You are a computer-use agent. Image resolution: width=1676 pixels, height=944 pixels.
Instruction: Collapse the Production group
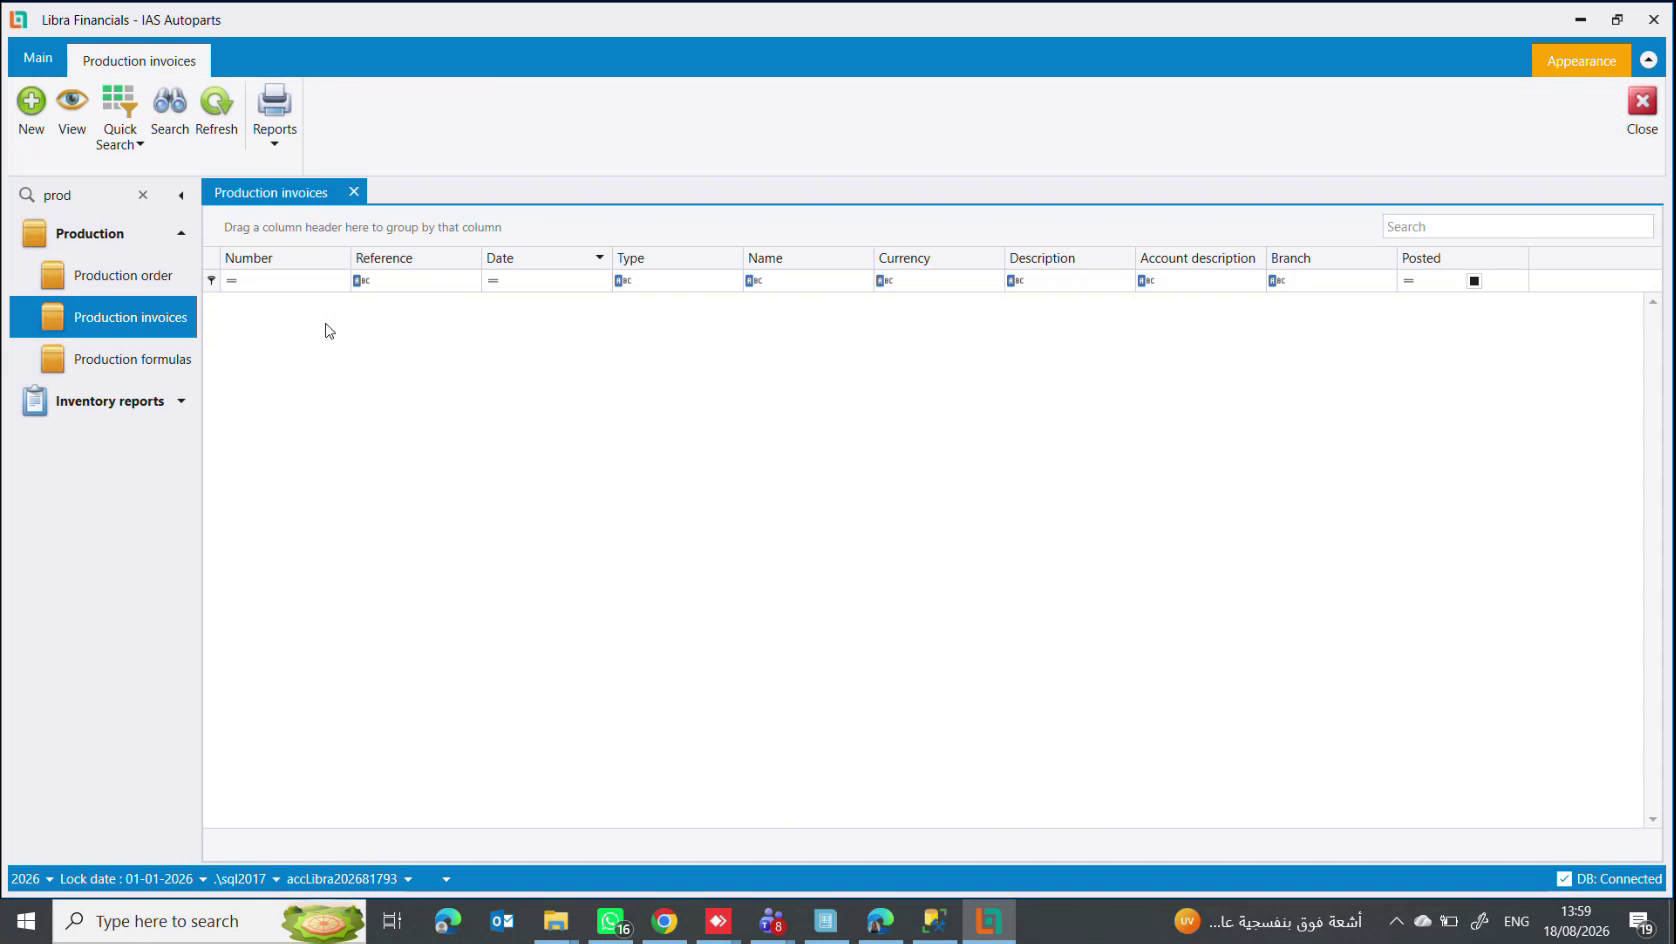(x=181, y=233)
